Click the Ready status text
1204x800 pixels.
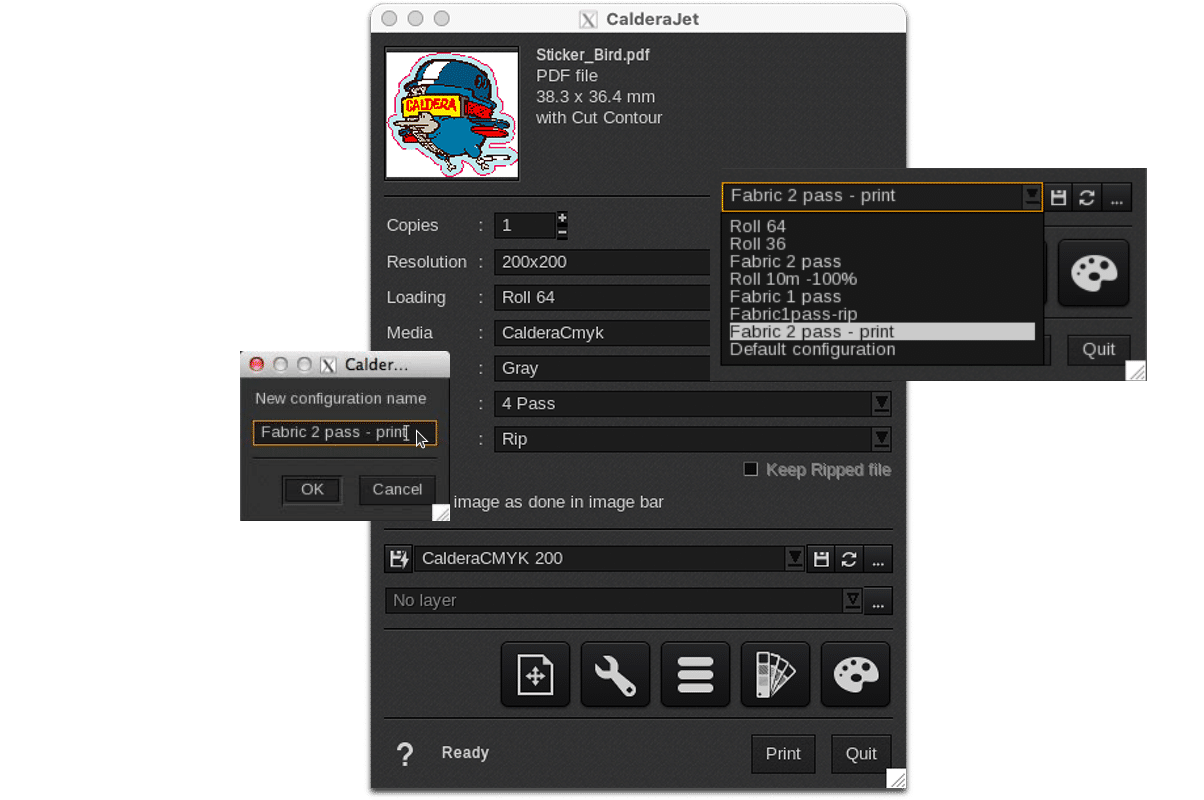(465, 753)
